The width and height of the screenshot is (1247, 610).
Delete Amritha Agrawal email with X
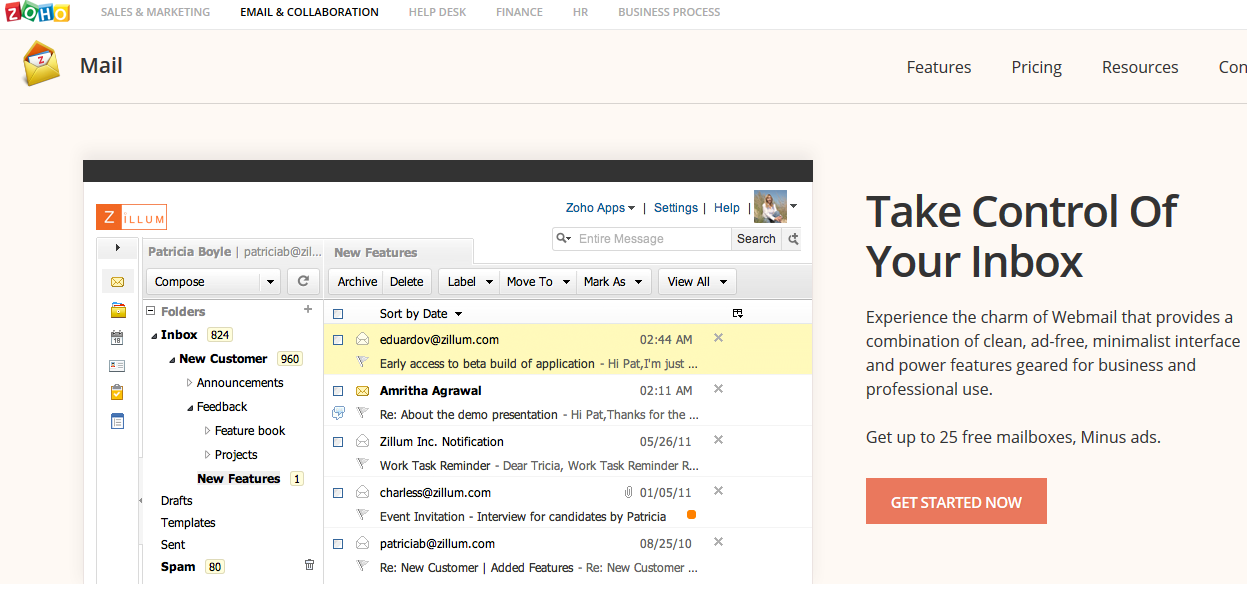coord(718,389)
